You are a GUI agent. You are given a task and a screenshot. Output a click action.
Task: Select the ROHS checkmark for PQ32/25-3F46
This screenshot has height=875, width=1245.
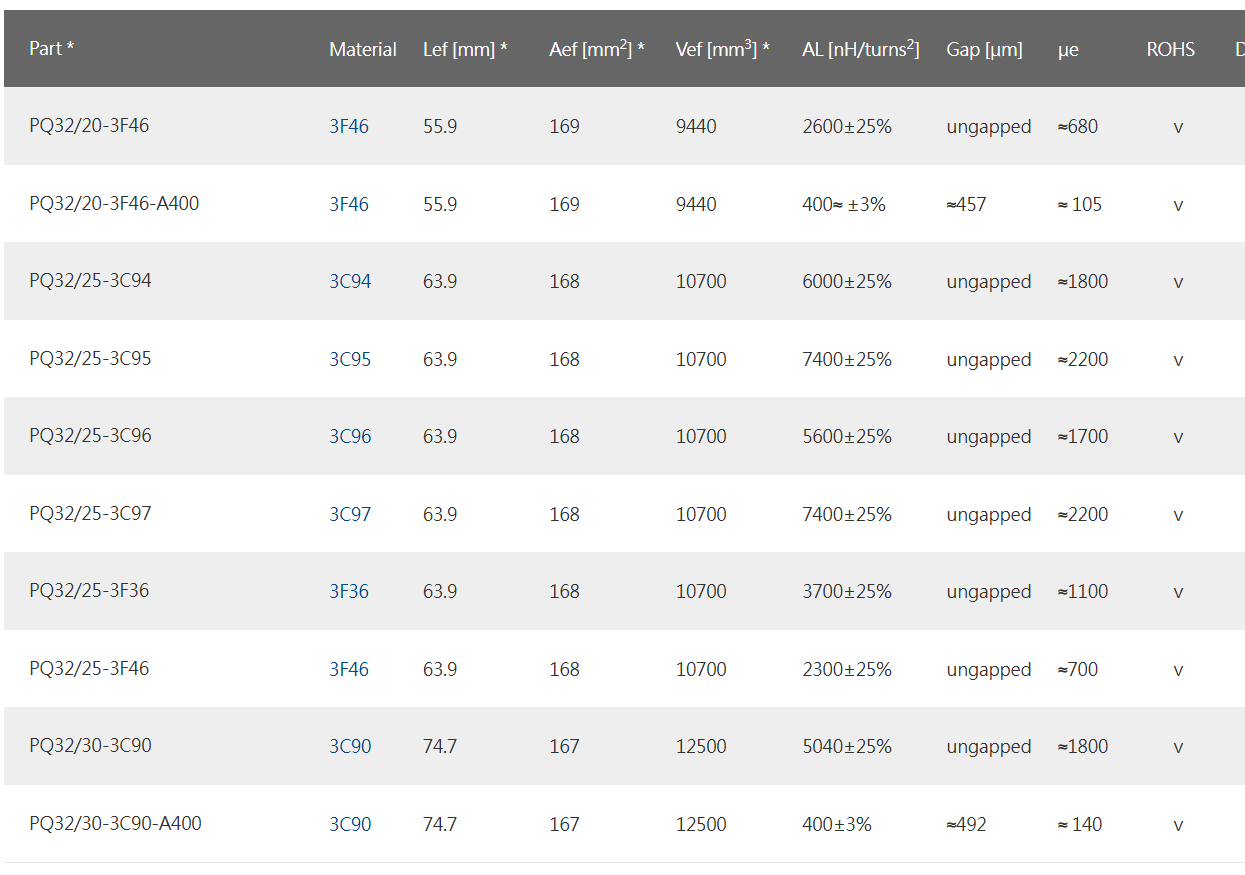[1178, 670]
